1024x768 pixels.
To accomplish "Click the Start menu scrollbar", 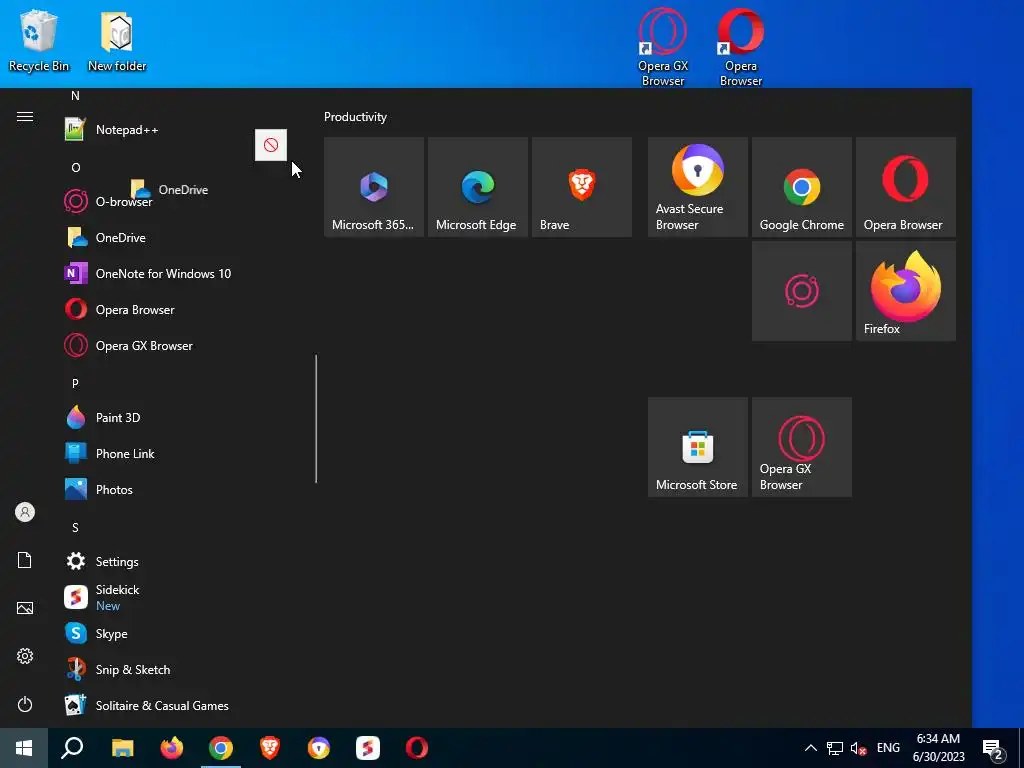I will coord(316,419).
